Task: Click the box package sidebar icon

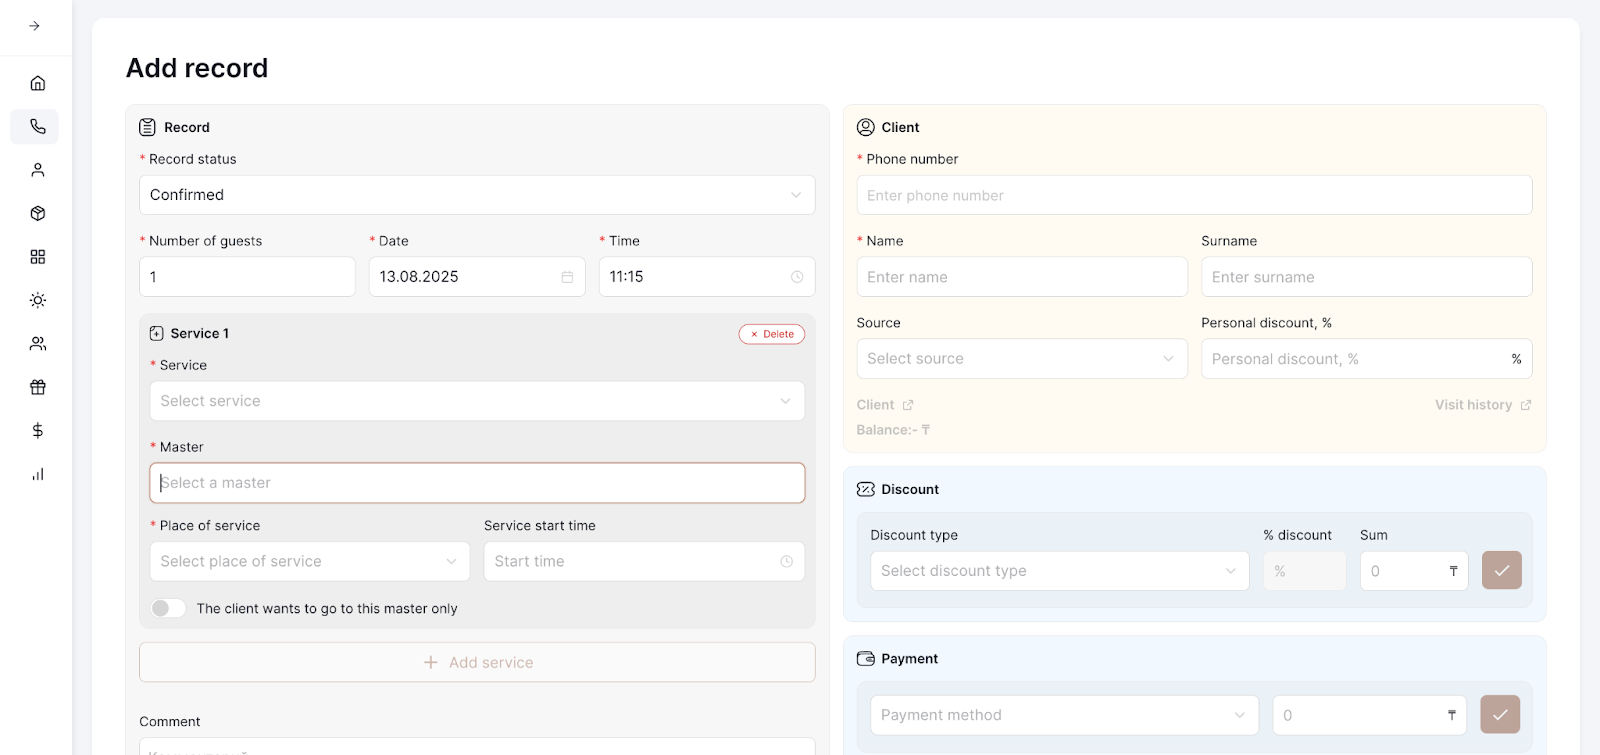Action: coord(38,213)
